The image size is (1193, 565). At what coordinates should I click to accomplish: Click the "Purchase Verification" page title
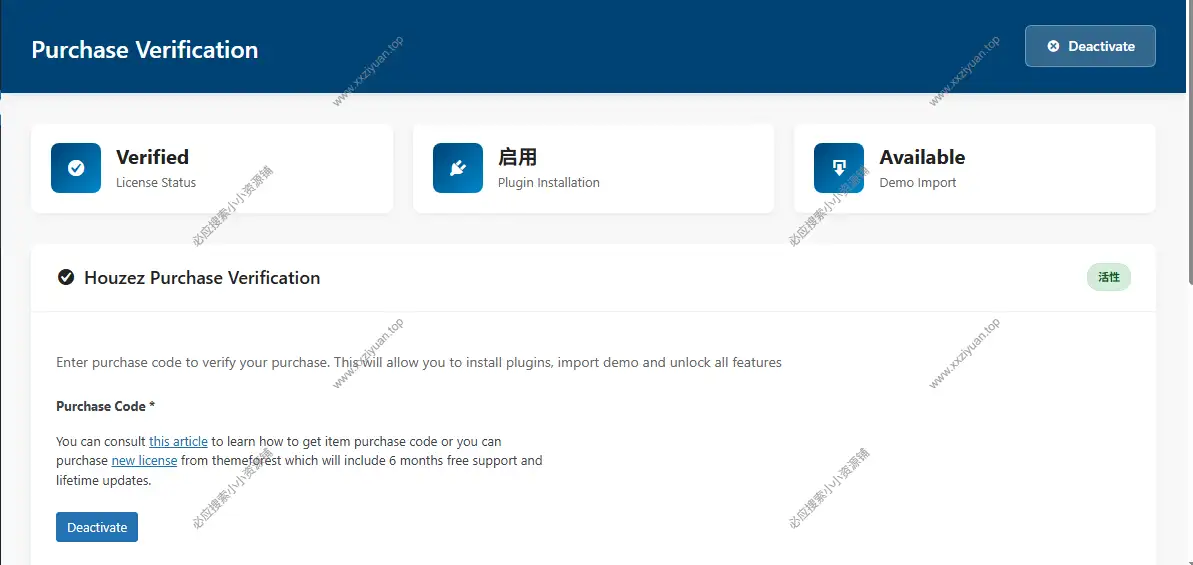(x=145, y=50)
